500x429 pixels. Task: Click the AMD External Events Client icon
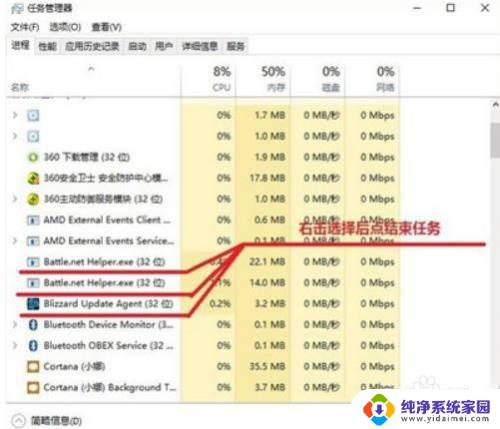[33, 220]
